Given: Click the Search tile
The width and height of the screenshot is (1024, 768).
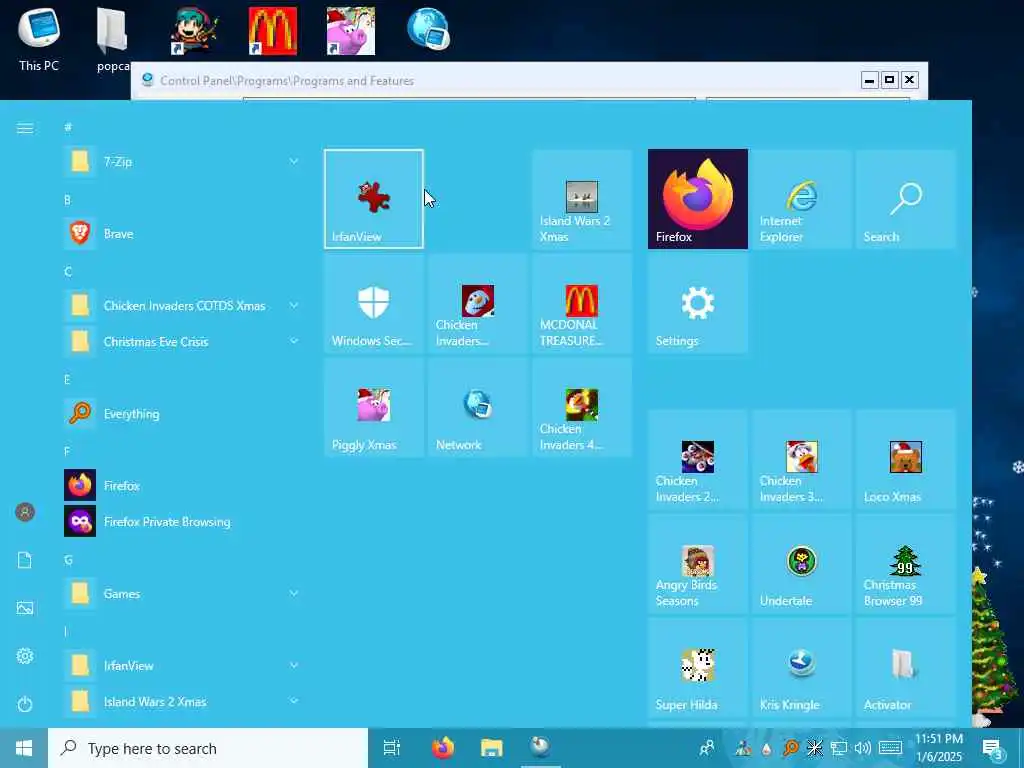Looking at the screenshot, I should pos(906,199).
